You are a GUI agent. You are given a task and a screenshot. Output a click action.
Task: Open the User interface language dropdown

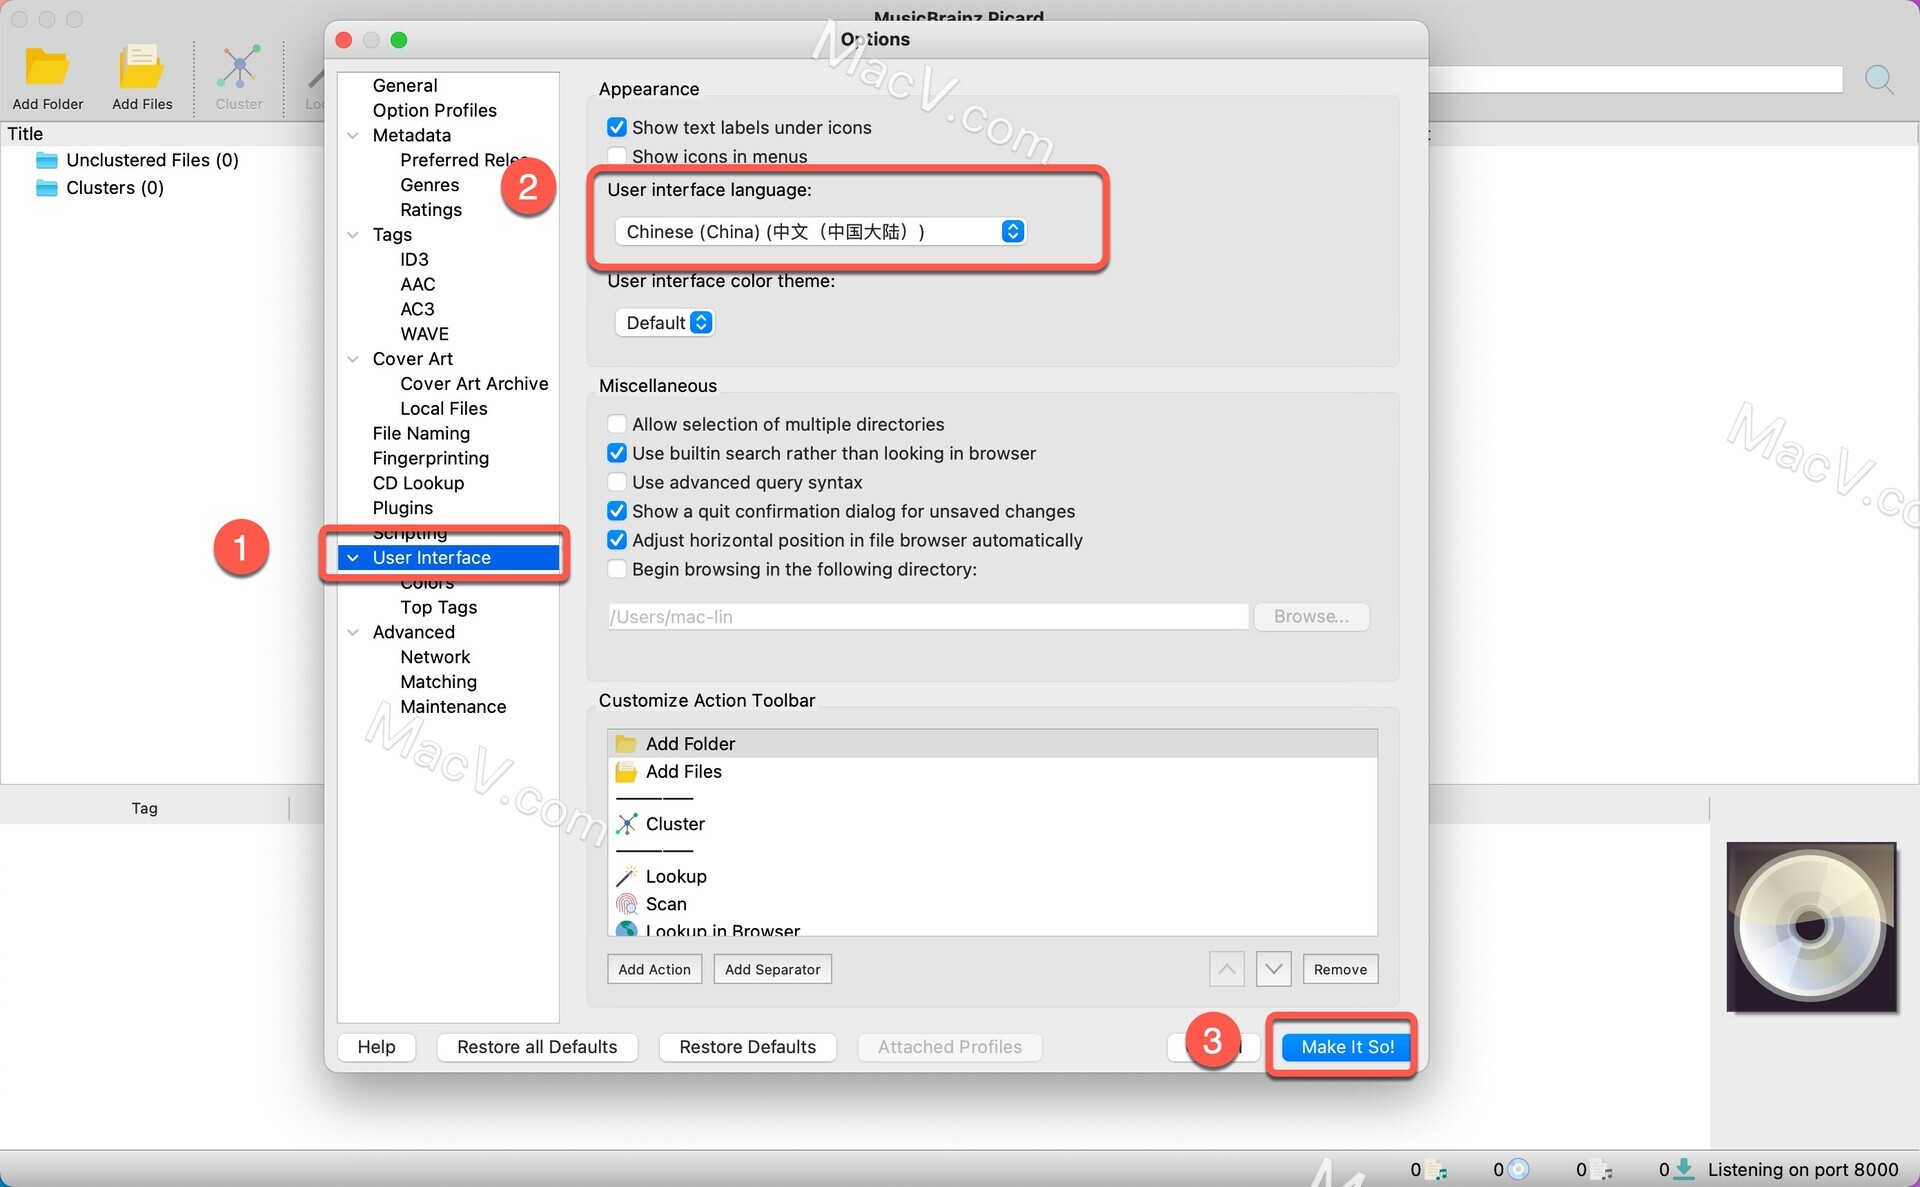[x=820, y=232]
